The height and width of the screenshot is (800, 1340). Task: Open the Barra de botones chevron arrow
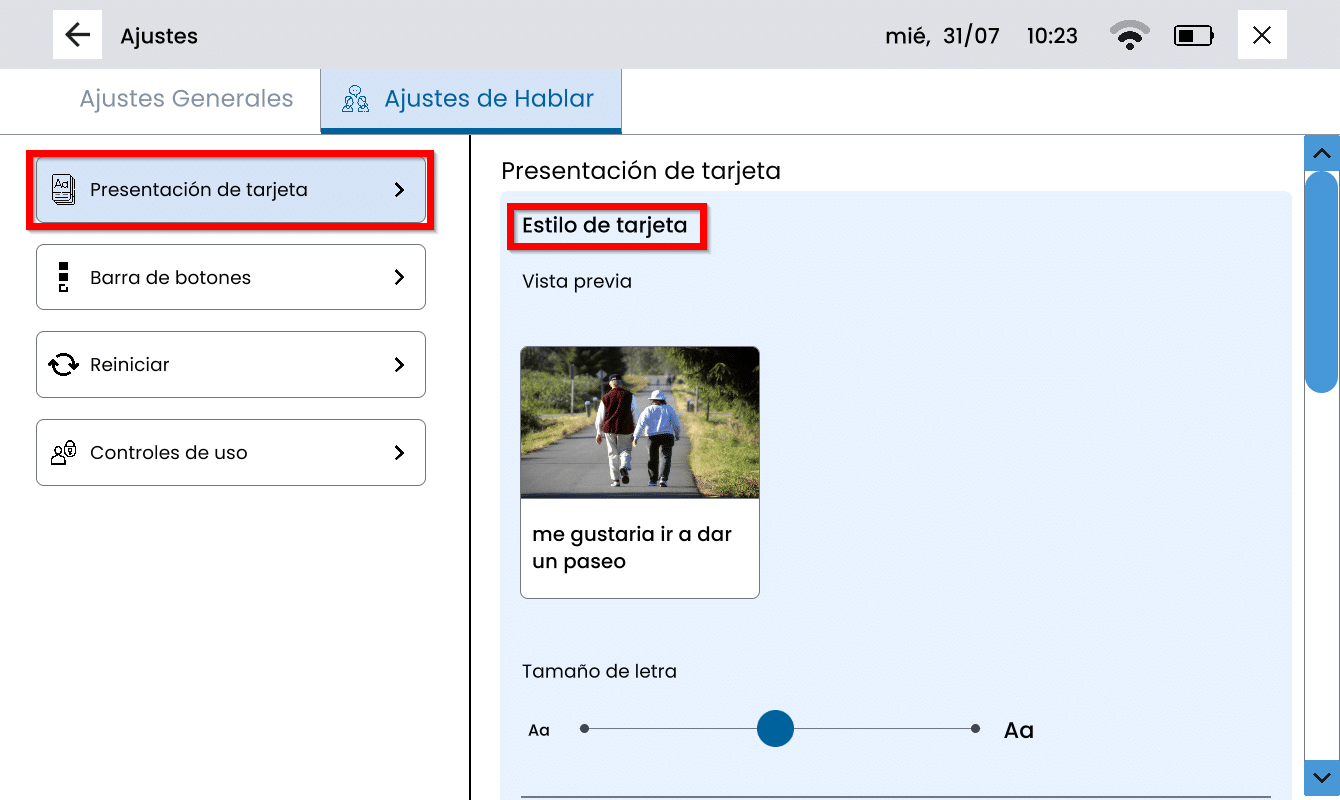coord(399,277)
